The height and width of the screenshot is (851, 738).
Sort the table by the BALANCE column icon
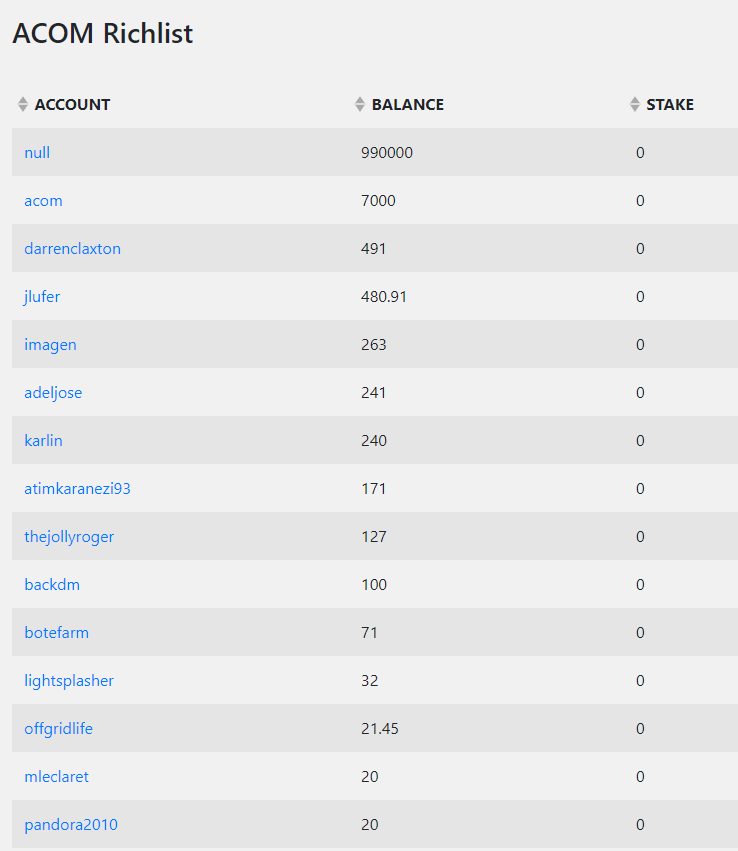(359, 104)
